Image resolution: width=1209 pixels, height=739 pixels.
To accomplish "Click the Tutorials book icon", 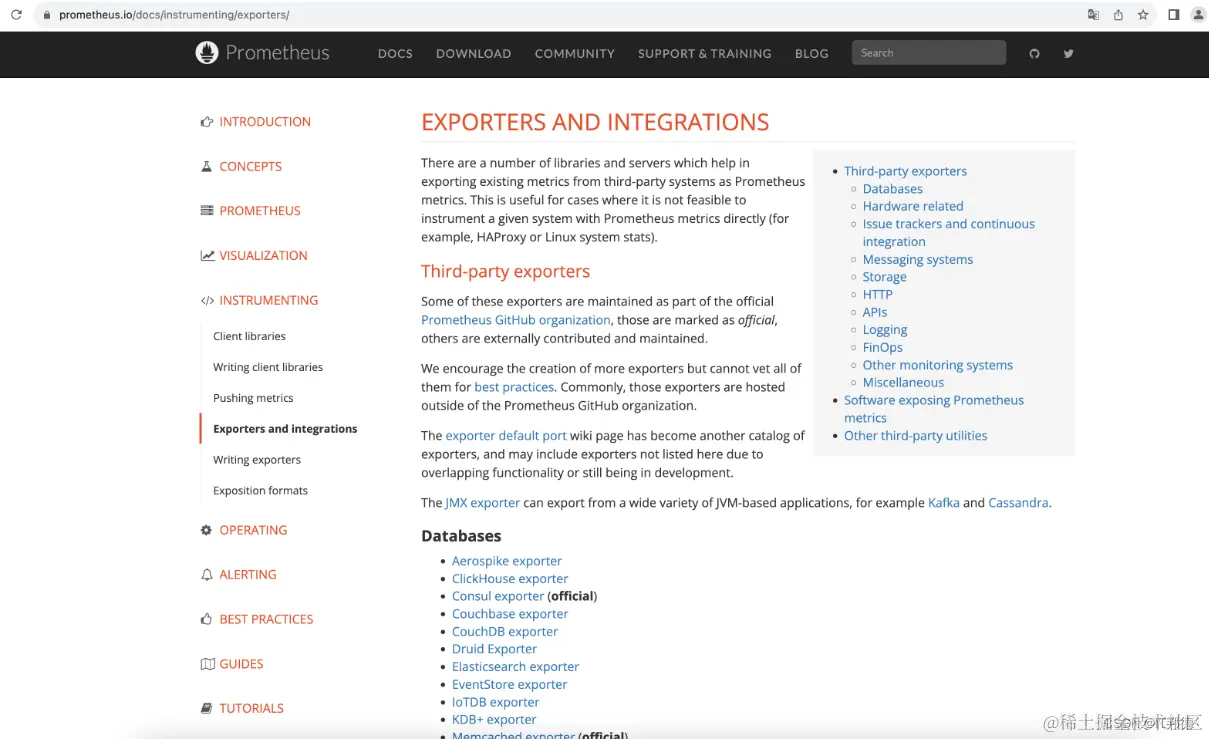I will (x=207, y=708).
